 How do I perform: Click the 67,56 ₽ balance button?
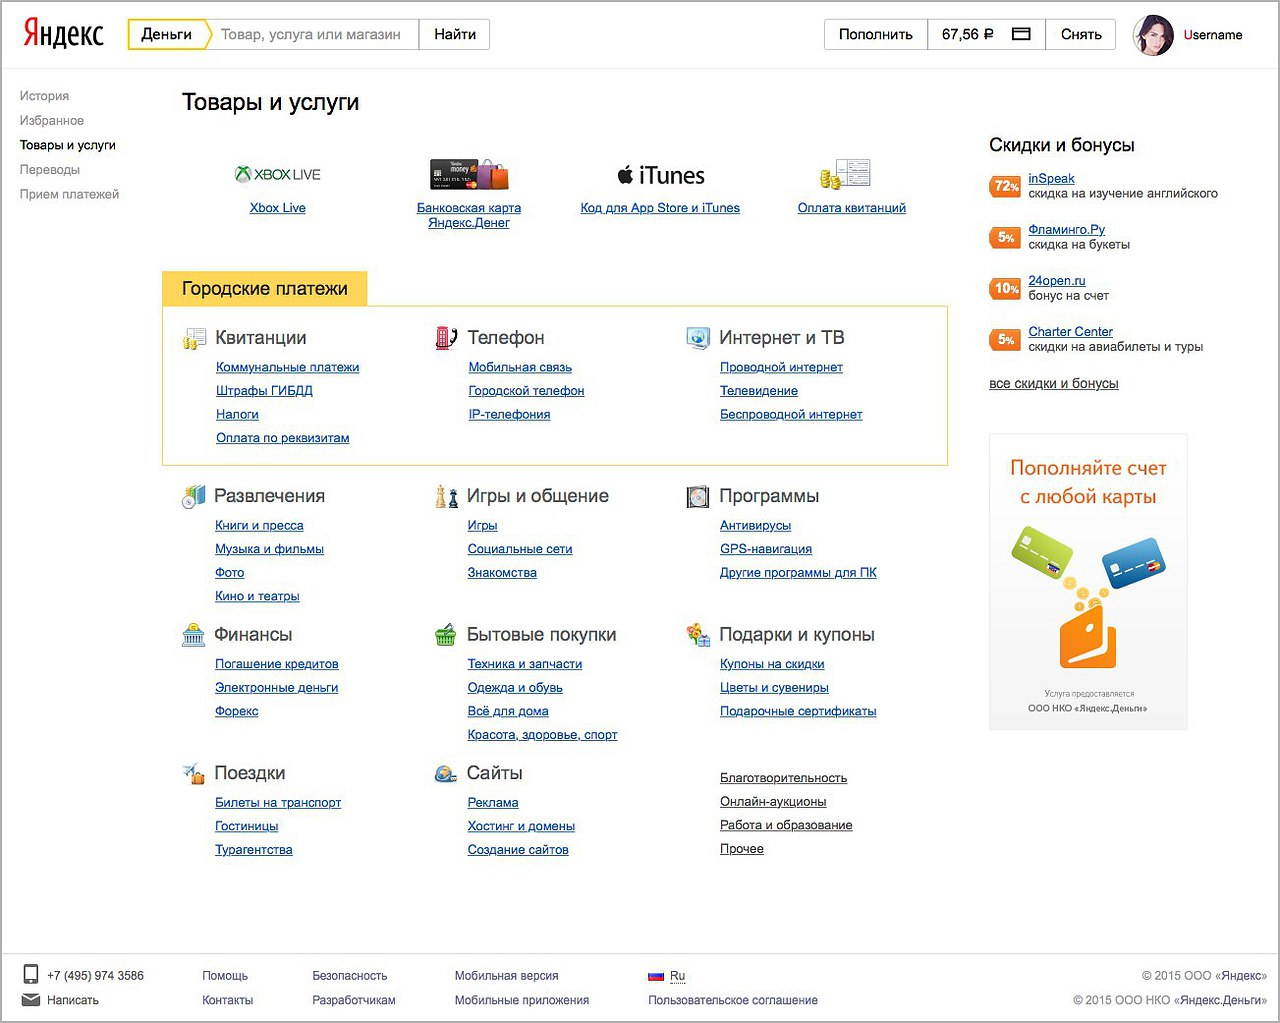click(987, 34)
